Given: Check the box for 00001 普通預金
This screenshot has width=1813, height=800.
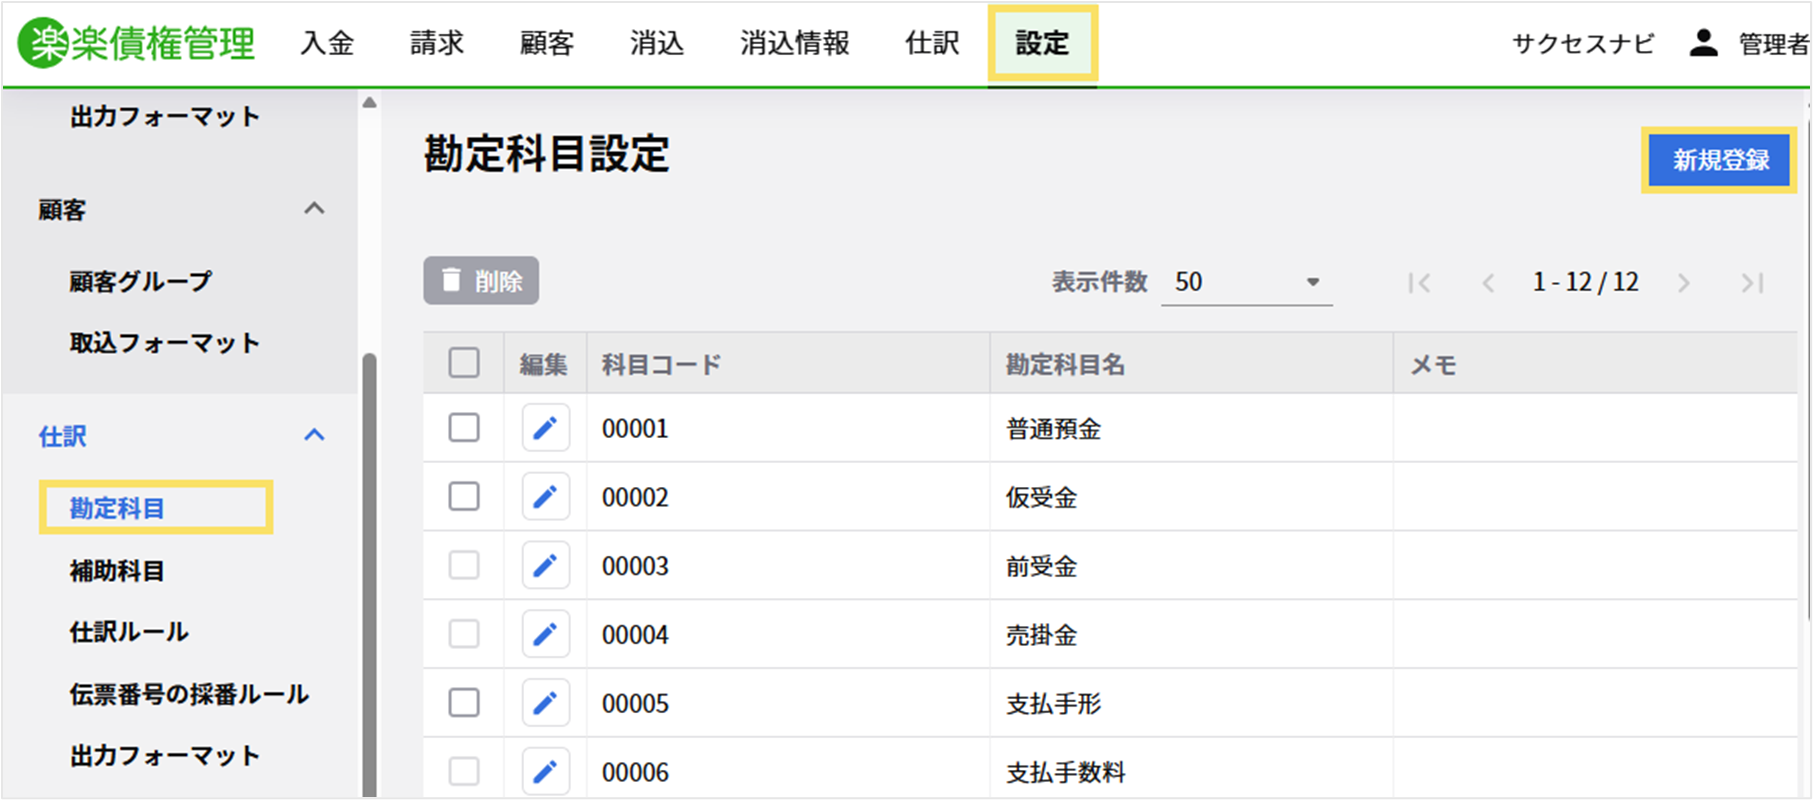Looking at the screenshot, I should [x=464, y=428].
